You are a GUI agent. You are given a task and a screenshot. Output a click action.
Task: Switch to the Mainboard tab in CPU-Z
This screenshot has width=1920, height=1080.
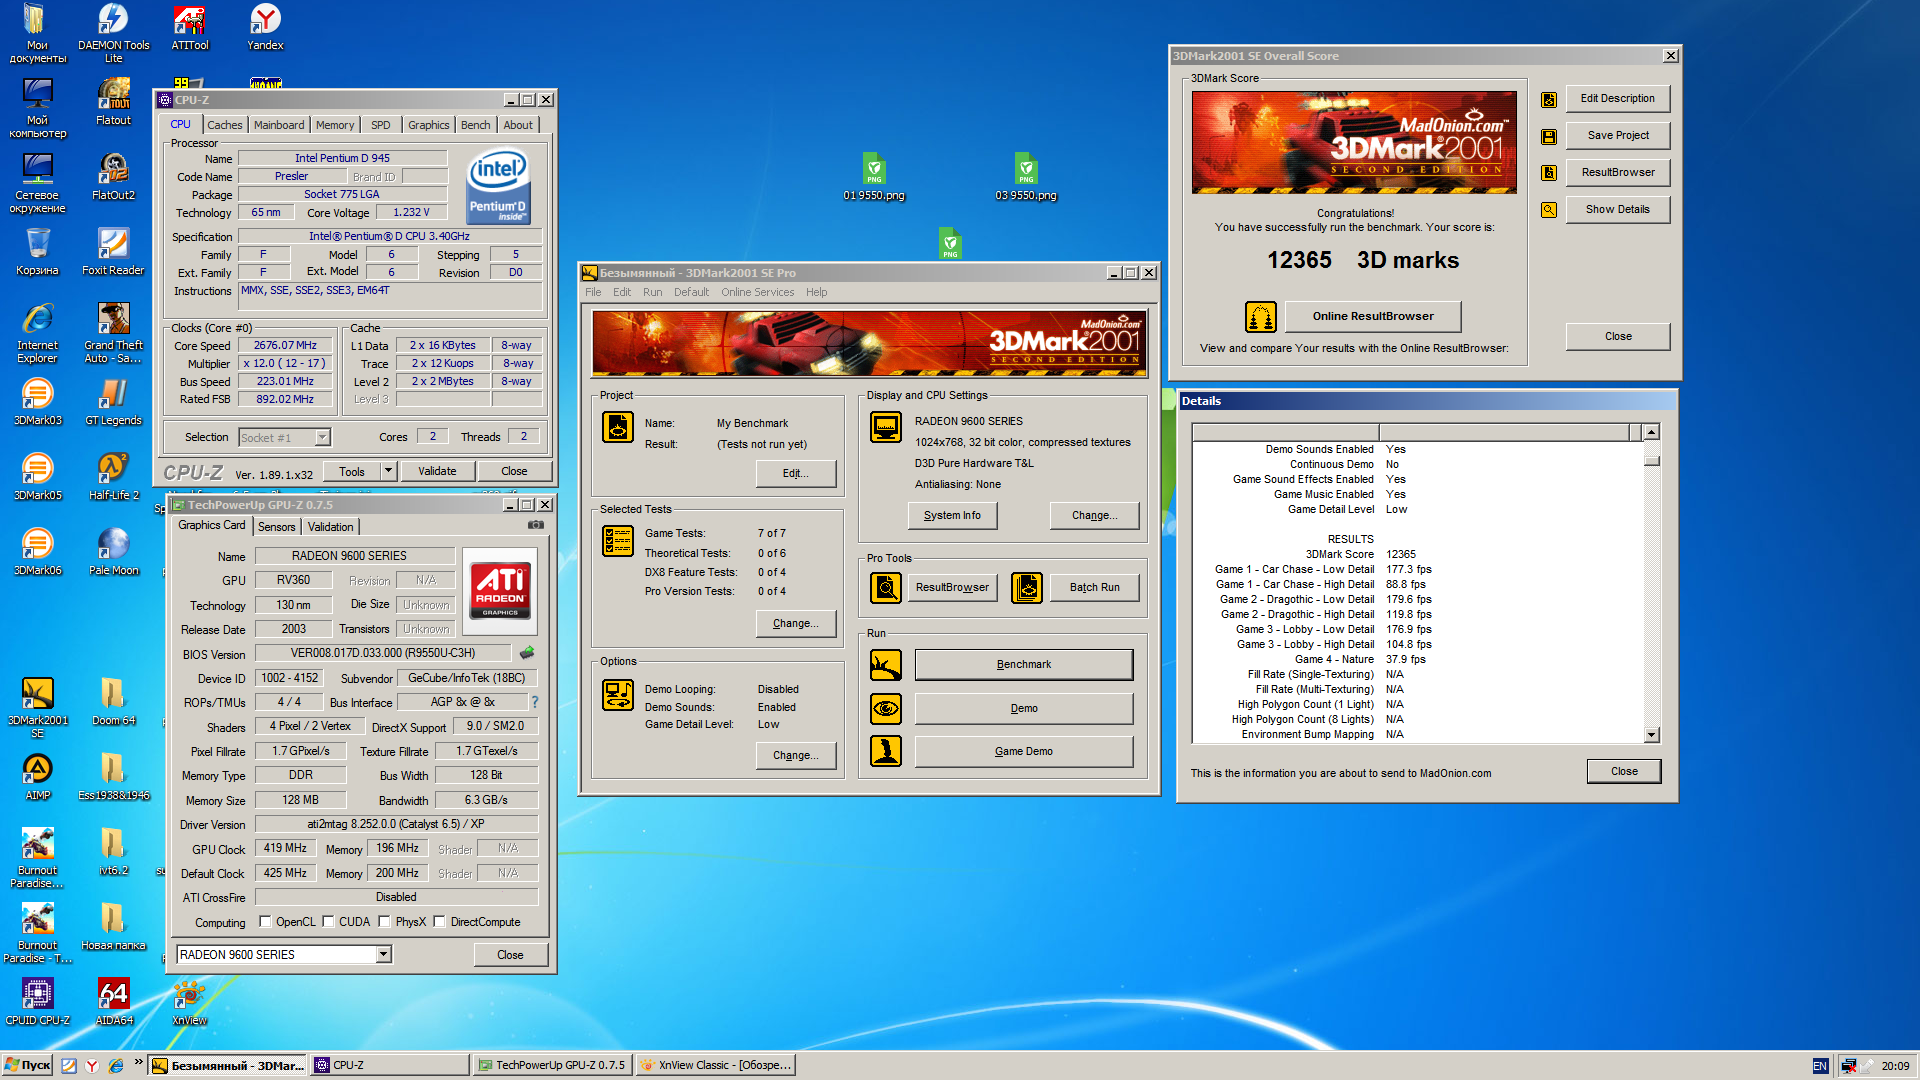click(278, 125)
